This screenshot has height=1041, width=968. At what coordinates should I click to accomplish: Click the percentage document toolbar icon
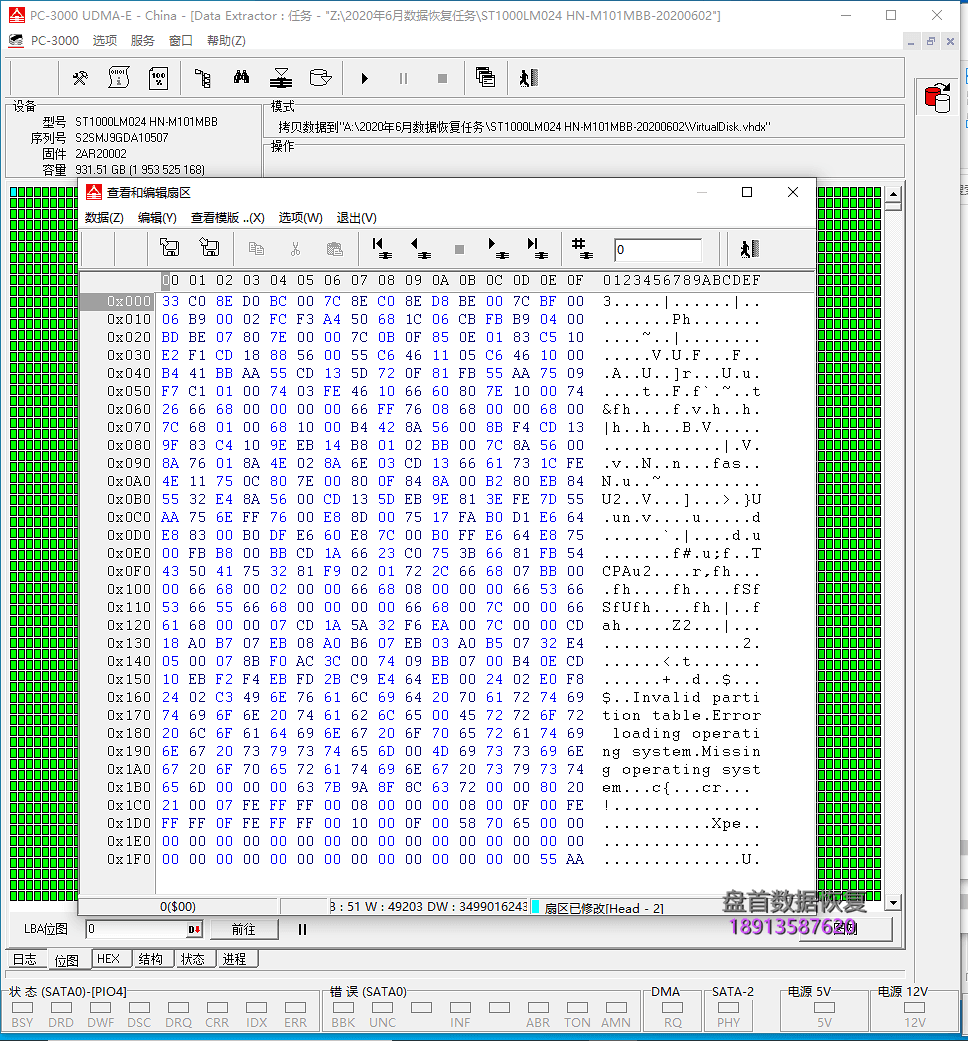[159, 78]
